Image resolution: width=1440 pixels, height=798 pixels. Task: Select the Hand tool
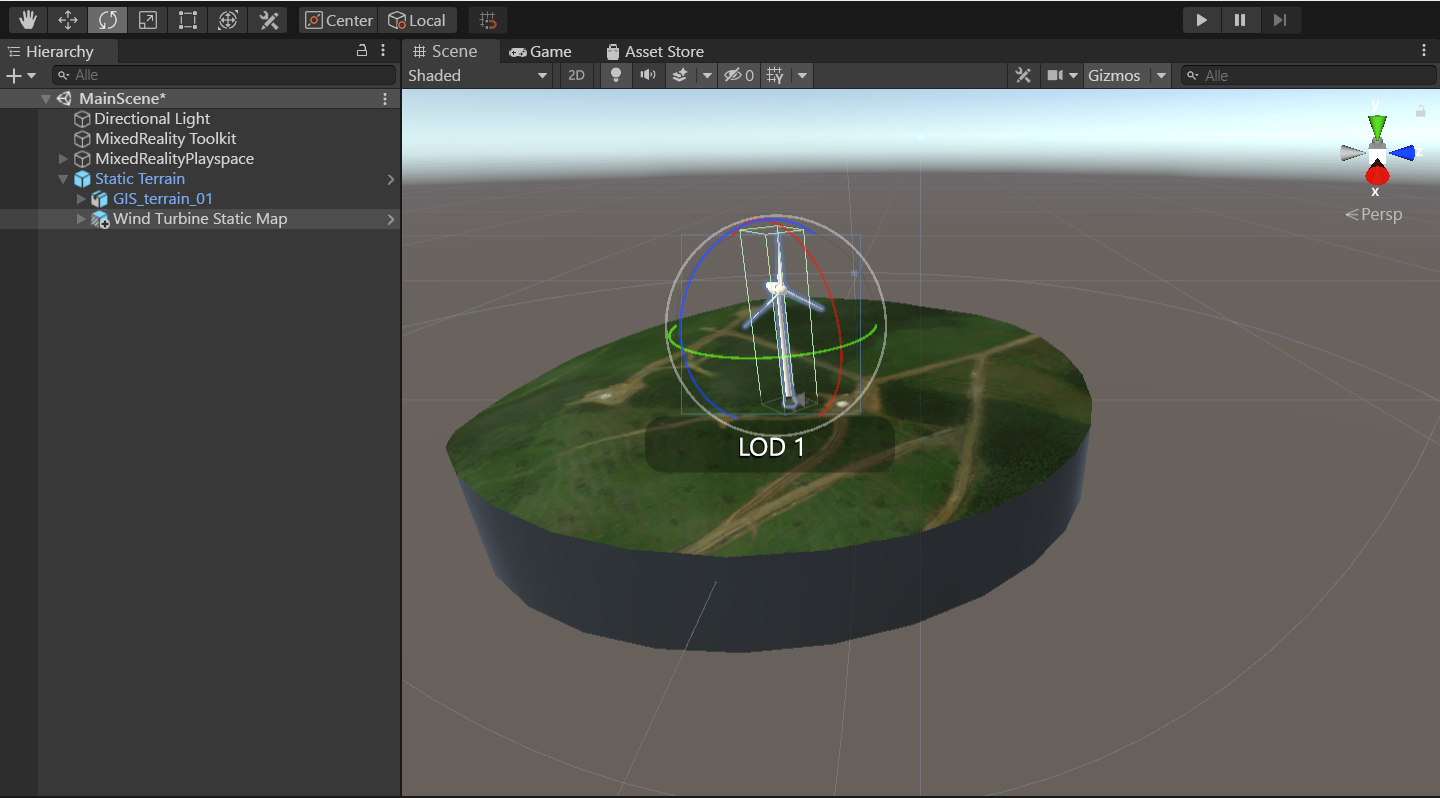(28, 20)
